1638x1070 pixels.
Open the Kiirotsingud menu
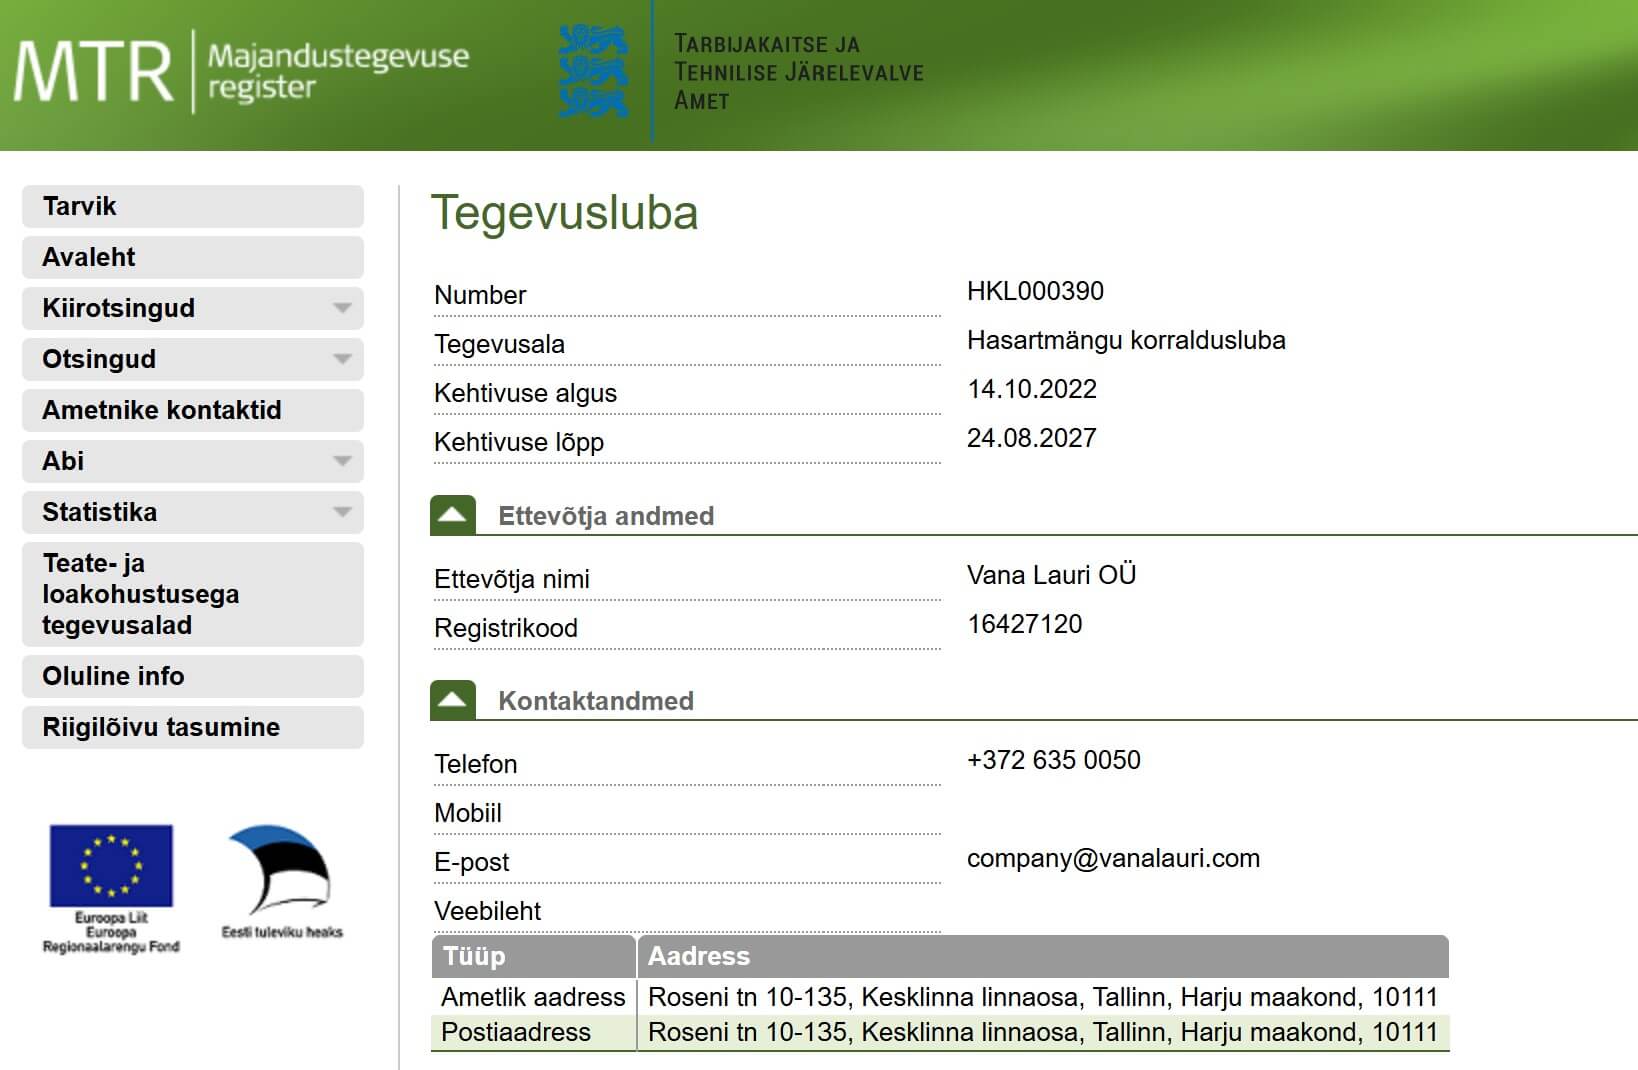click(193, 308)
